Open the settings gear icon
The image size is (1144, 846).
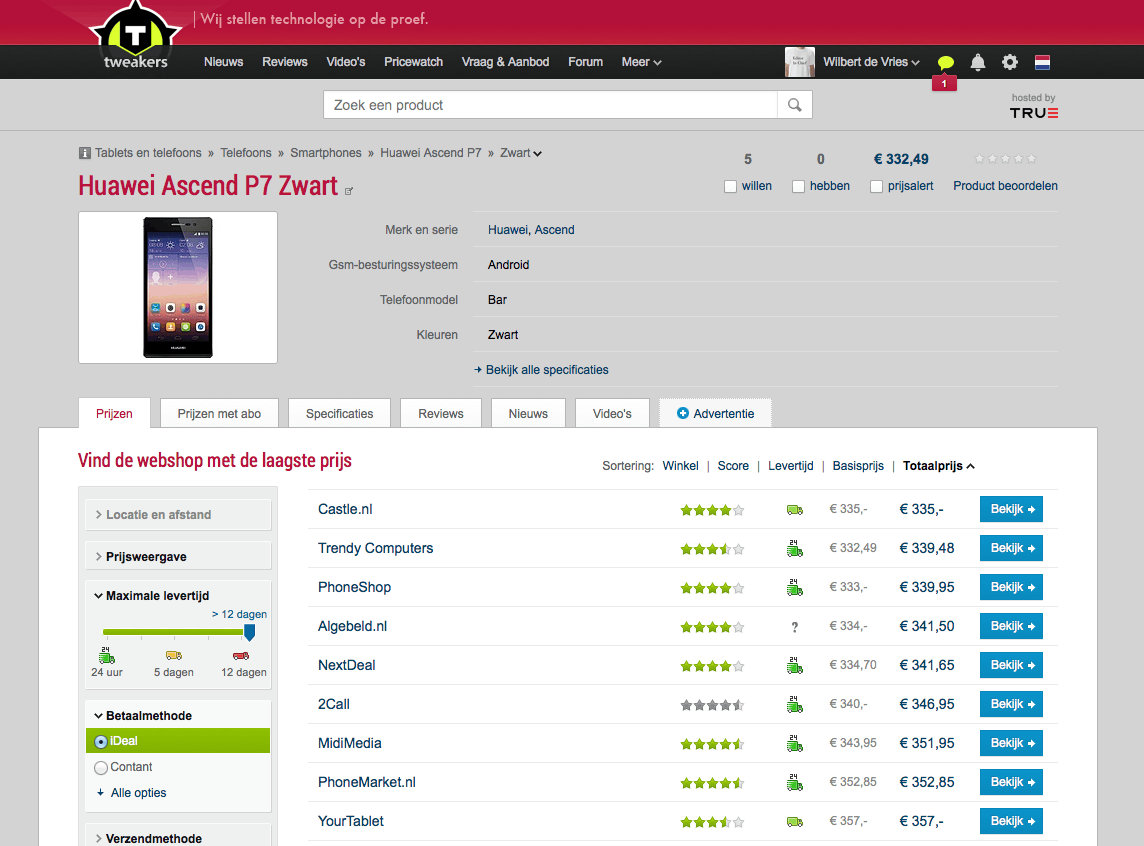[x=1010, y=61]
